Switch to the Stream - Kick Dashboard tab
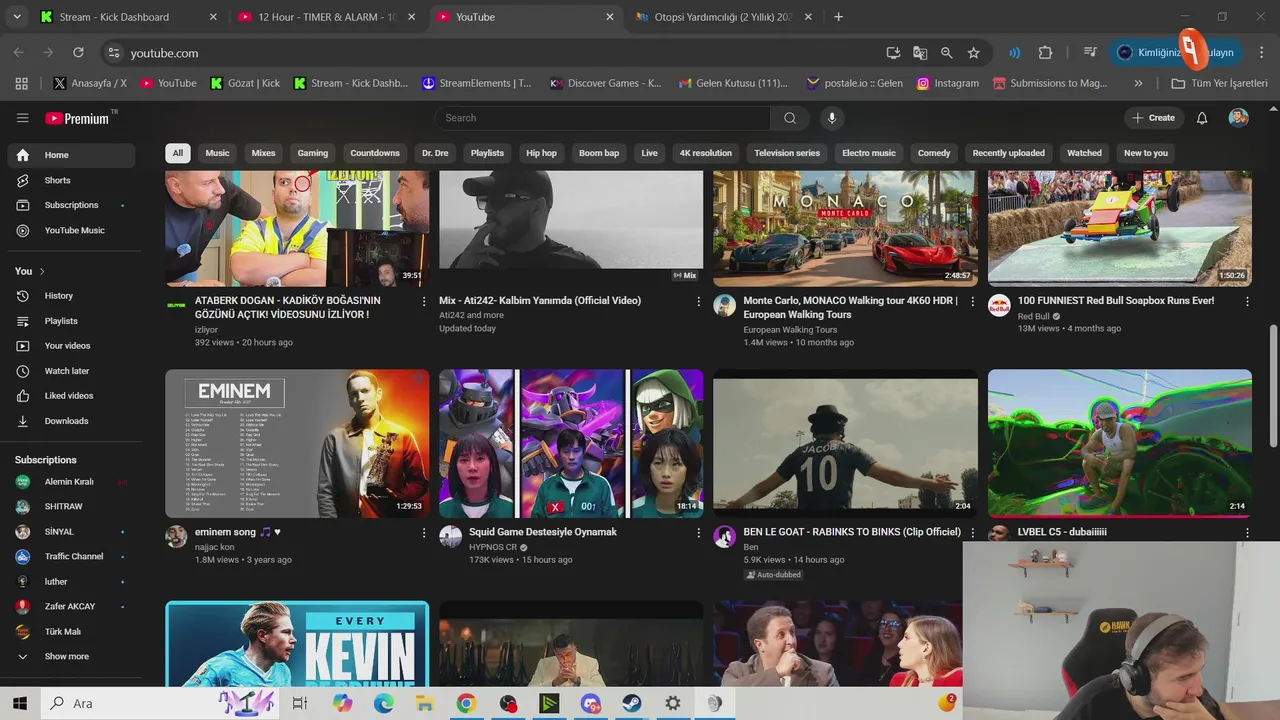 pyautogui.click(x=127, y=17)
